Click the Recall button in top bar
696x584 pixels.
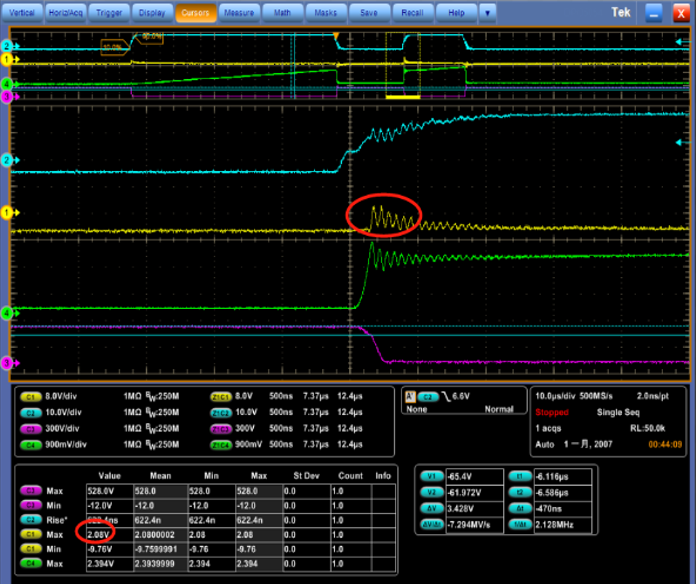click(413, 13)
